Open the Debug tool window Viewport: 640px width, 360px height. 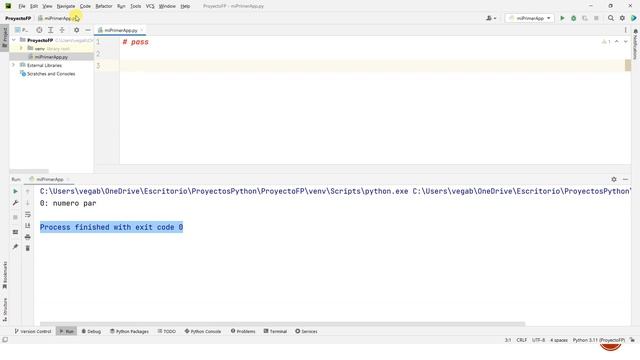(91, 331)
